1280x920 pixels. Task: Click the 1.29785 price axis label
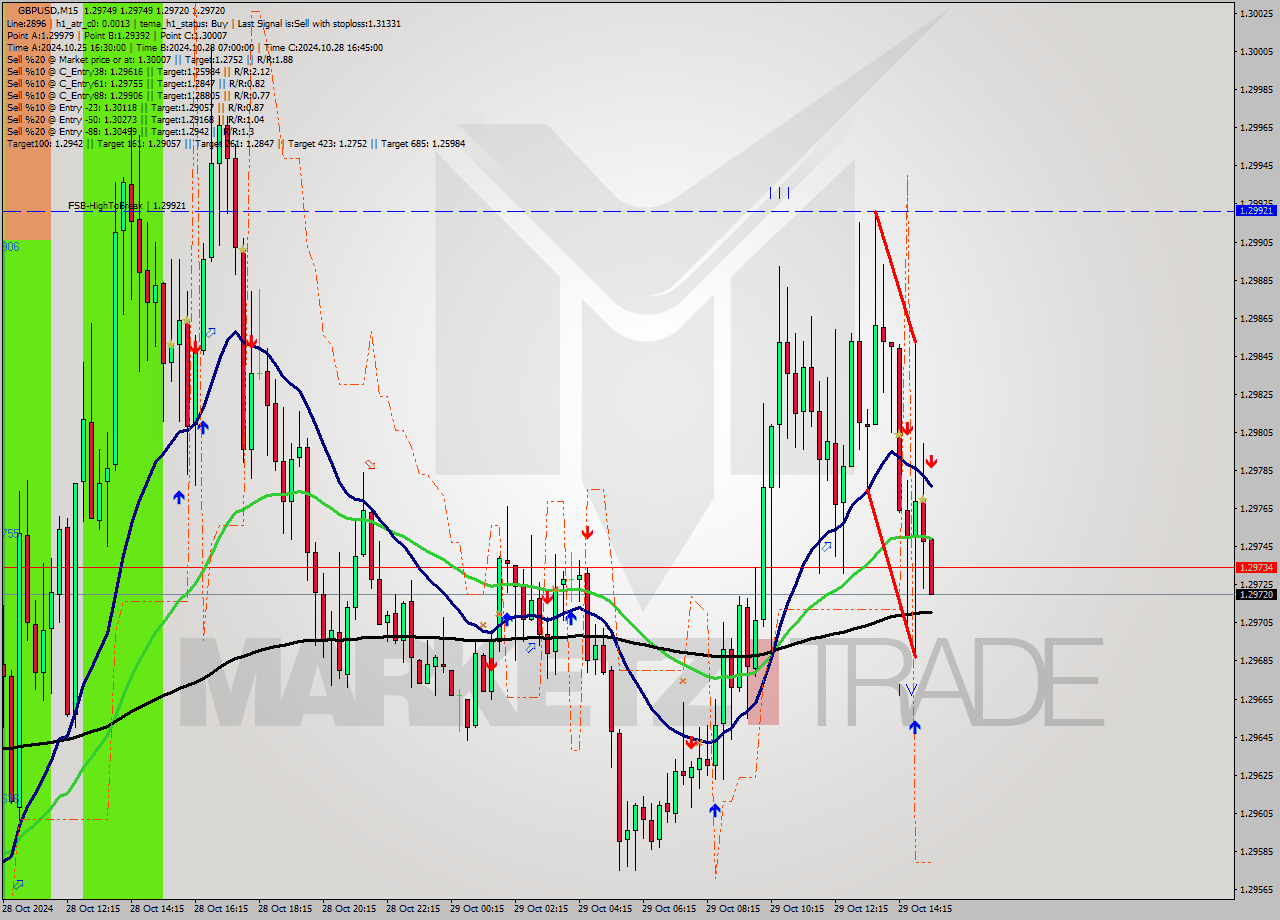pyautogui.click(x=1256, y=471)
